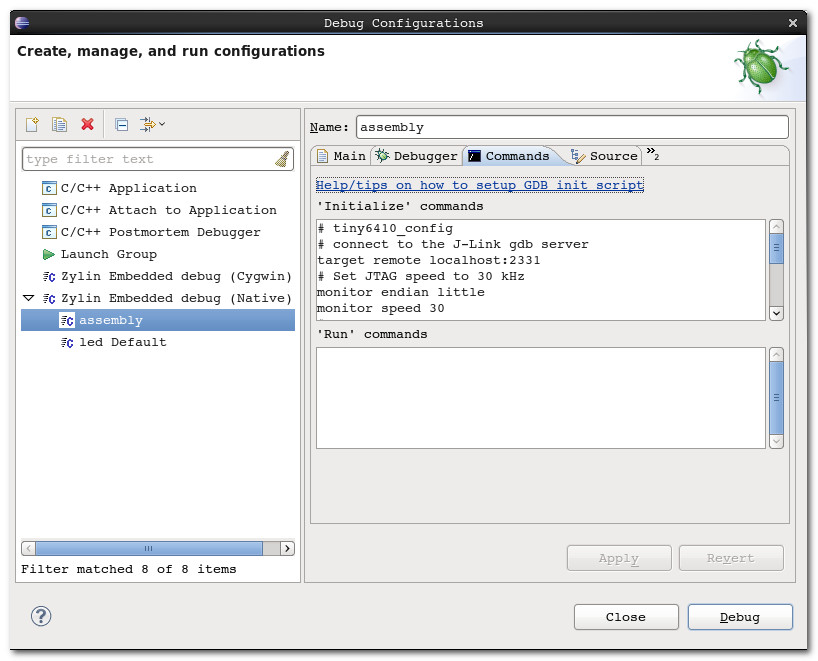Clear the filter text with the broom icon
This screenshot has width=818, height=661.
(282, 159)
